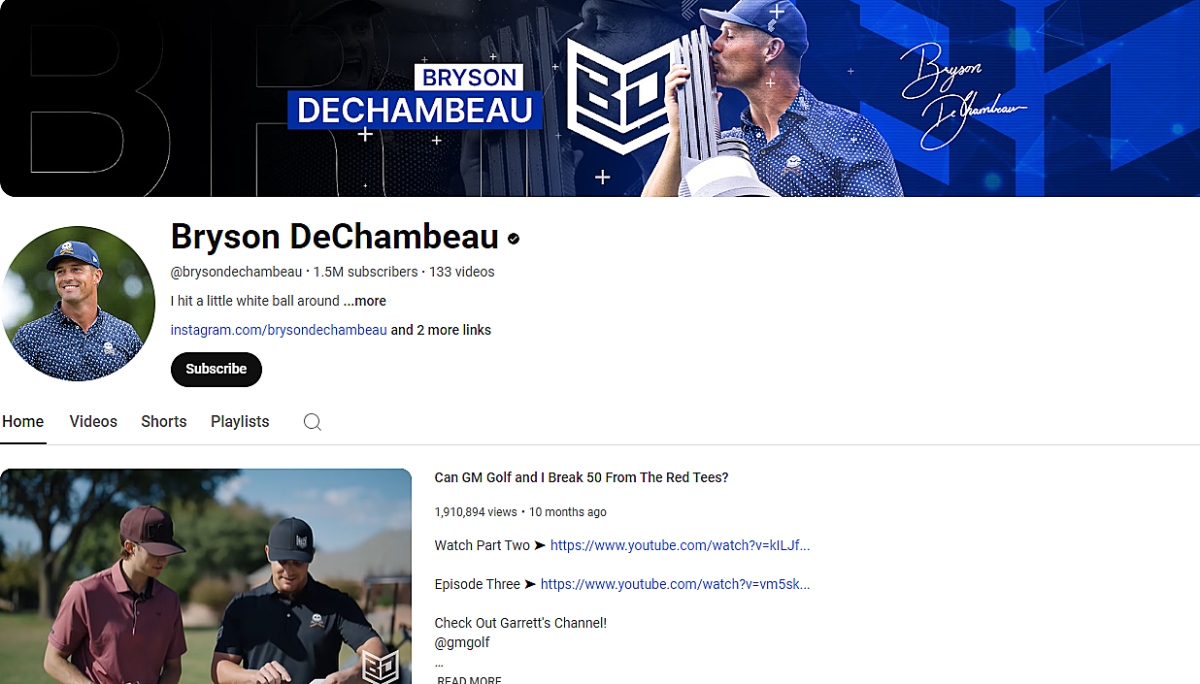Open the Shorts tab
Image resolution: width=1200 pixels, height=684 pixels.
[164, 422]
